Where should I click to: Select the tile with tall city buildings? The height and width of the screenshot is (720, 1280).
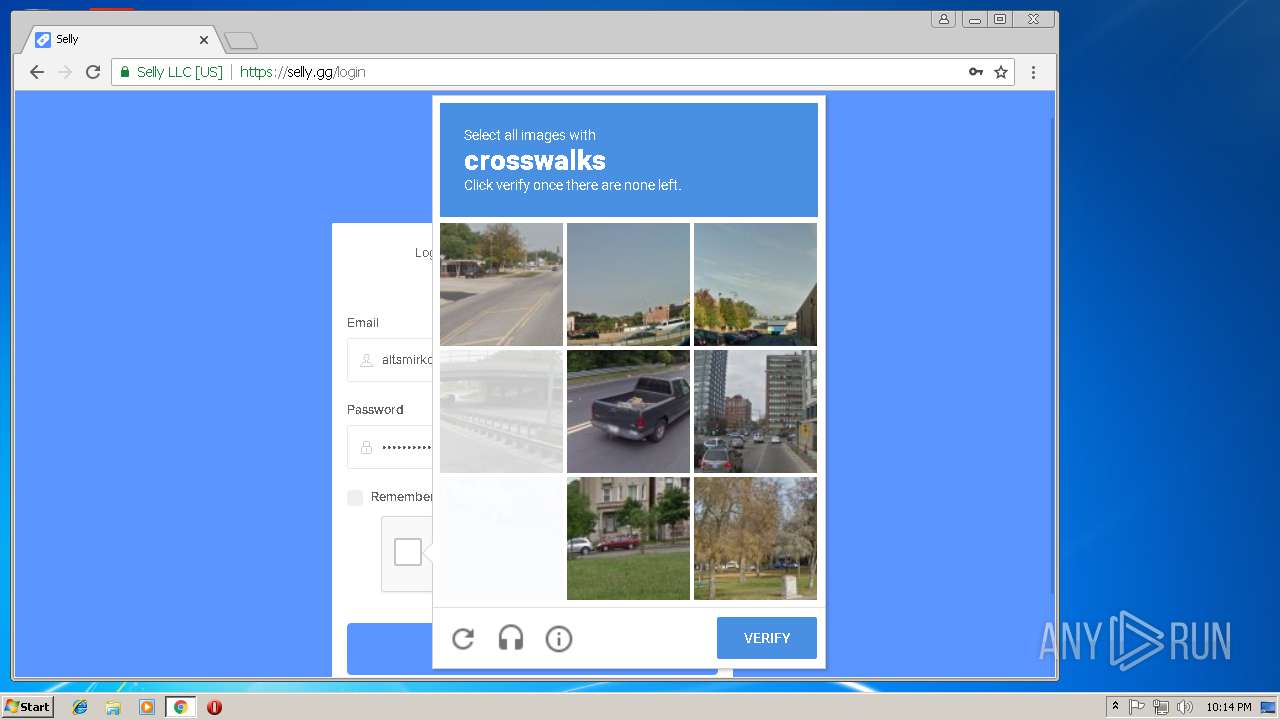pyautogui.click(x=755, y=411)
